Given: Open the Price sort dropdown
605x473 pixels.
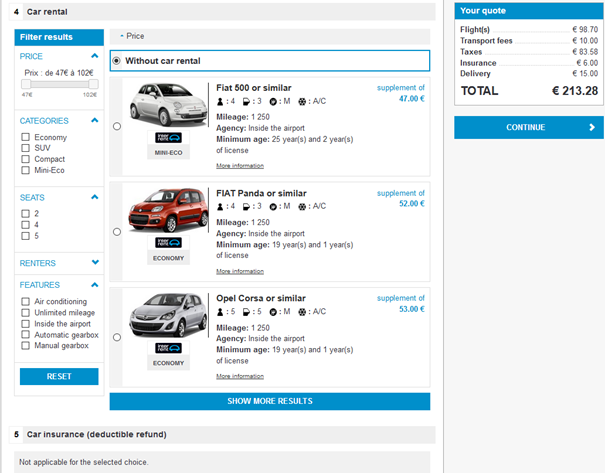Looking at the screenshot, I should pos(132,36).
